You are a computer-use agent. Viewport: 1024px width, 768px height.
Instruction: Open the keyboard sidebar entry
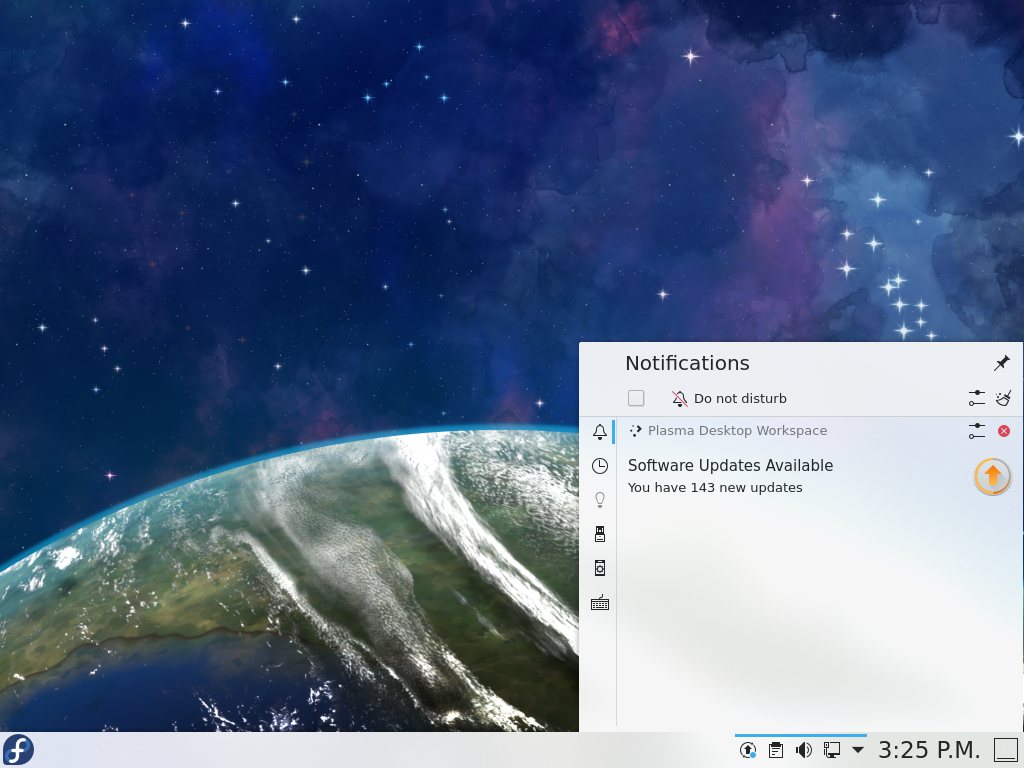coord(600,603)
